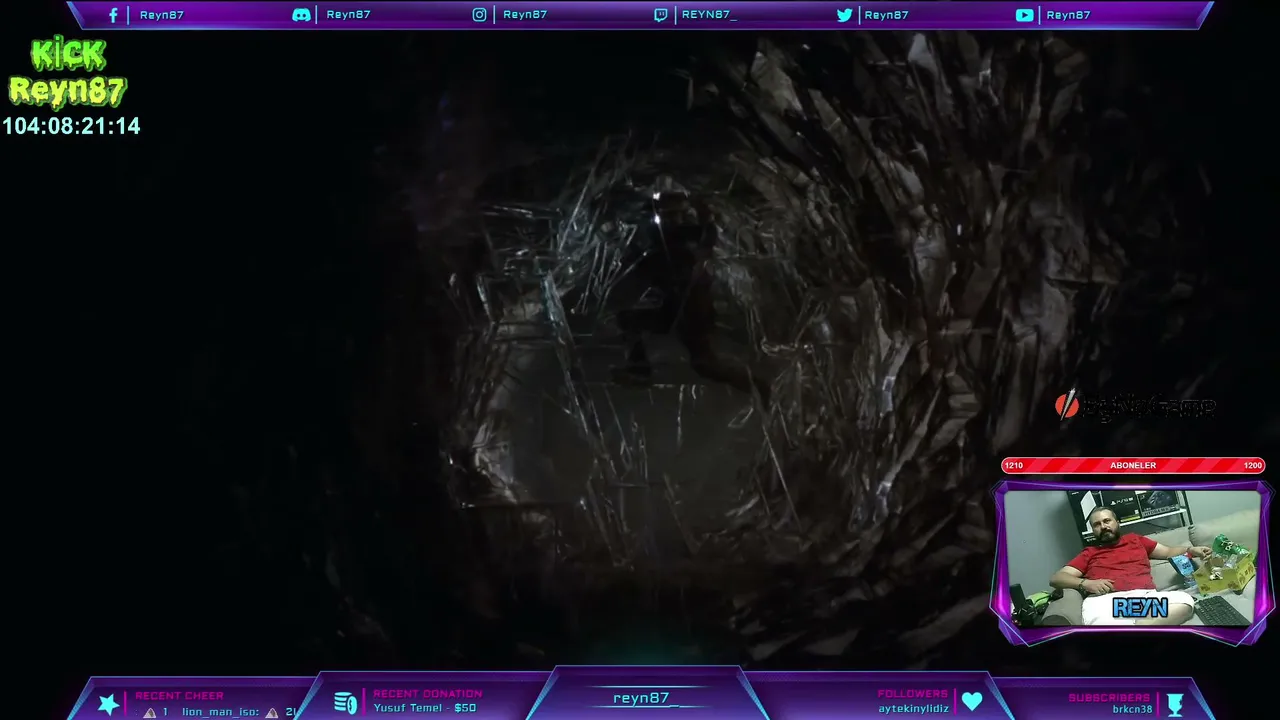The height and width of the screenshot is (720, 1280).
Task: Click the Reyn87 name next to Discord
Action: coord(348,15)
